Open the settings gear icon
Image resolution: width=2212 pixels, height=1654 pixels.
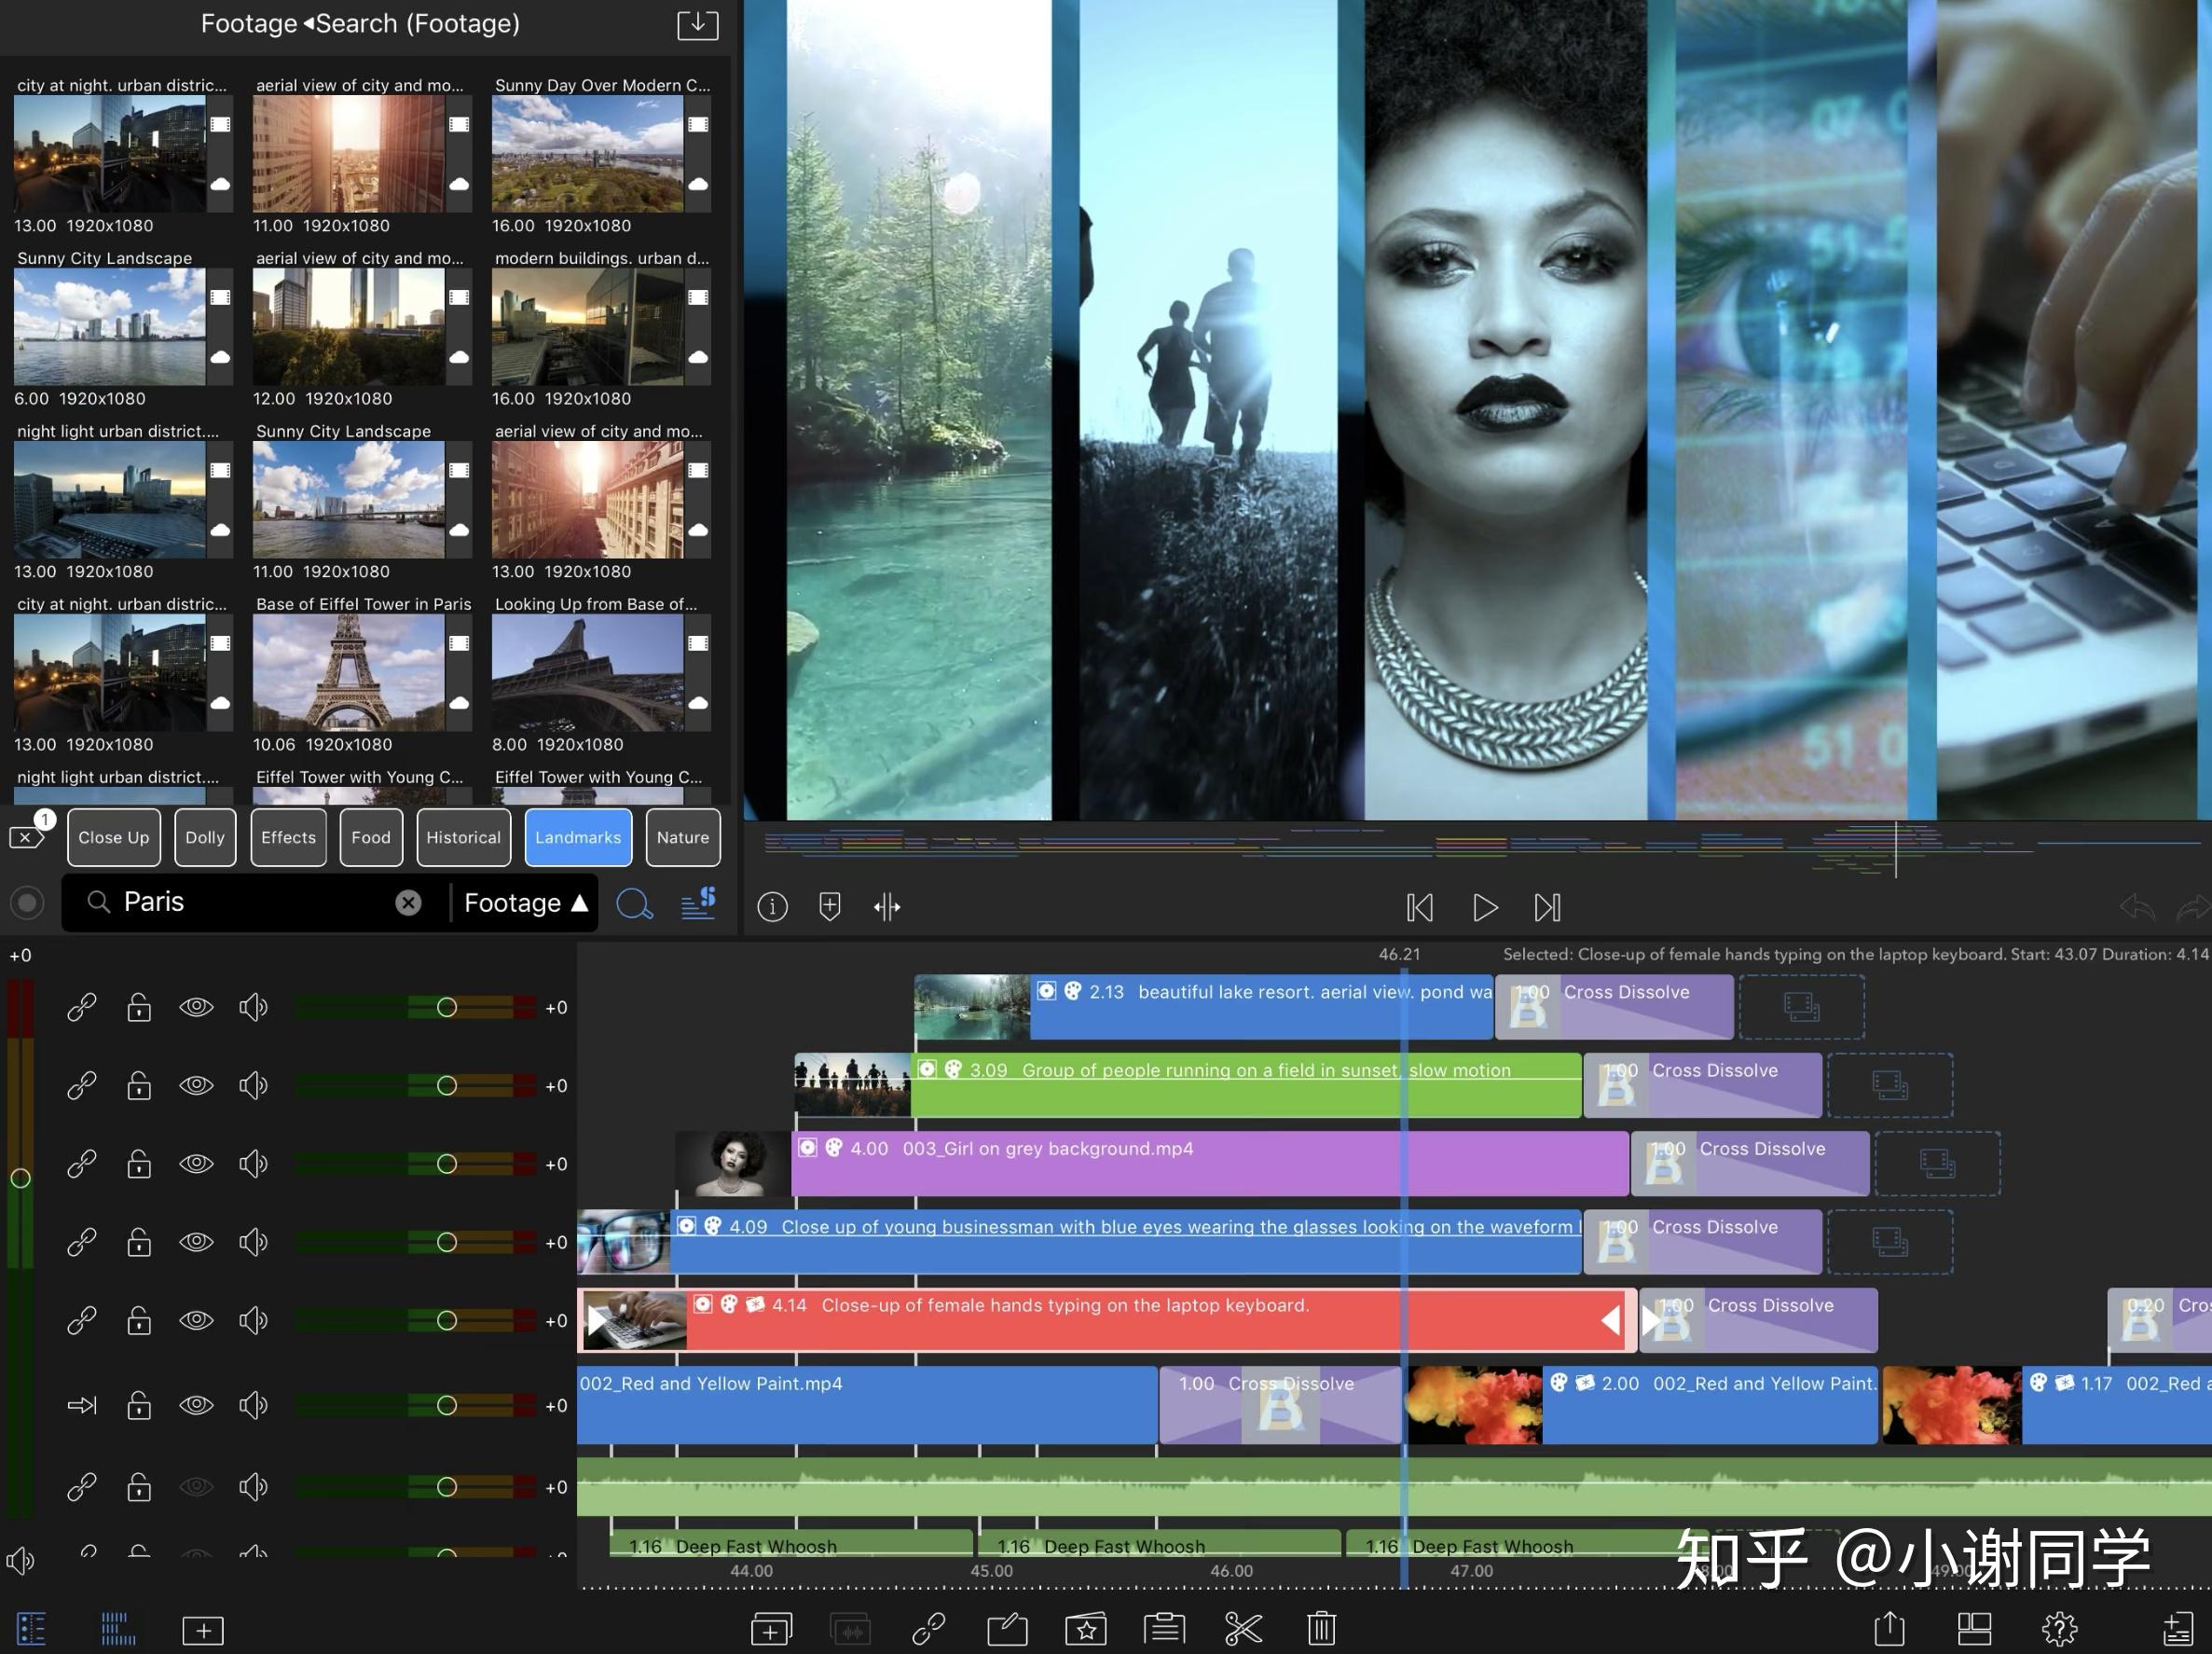point(2060,1629)
